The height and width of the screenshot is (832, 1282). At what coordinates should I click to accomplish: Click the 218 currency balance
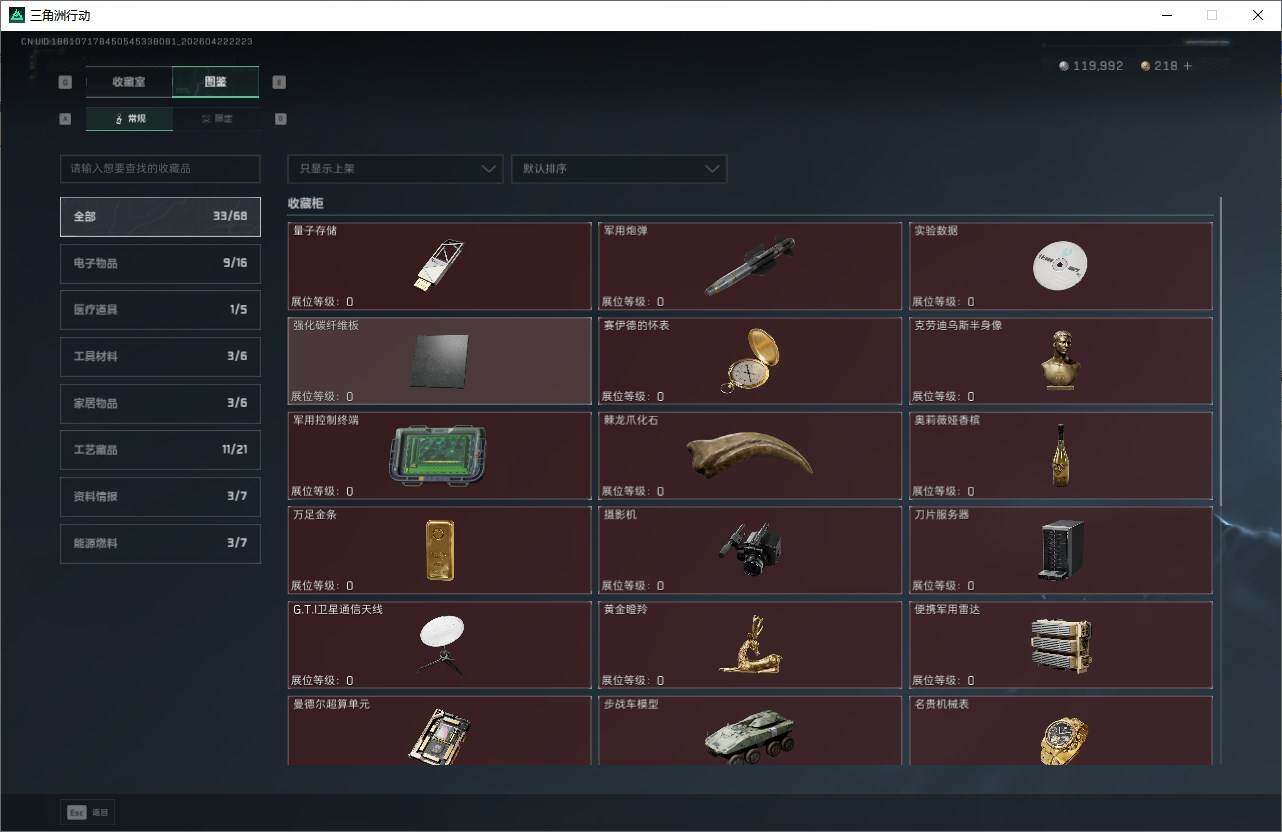(1166, 66)
